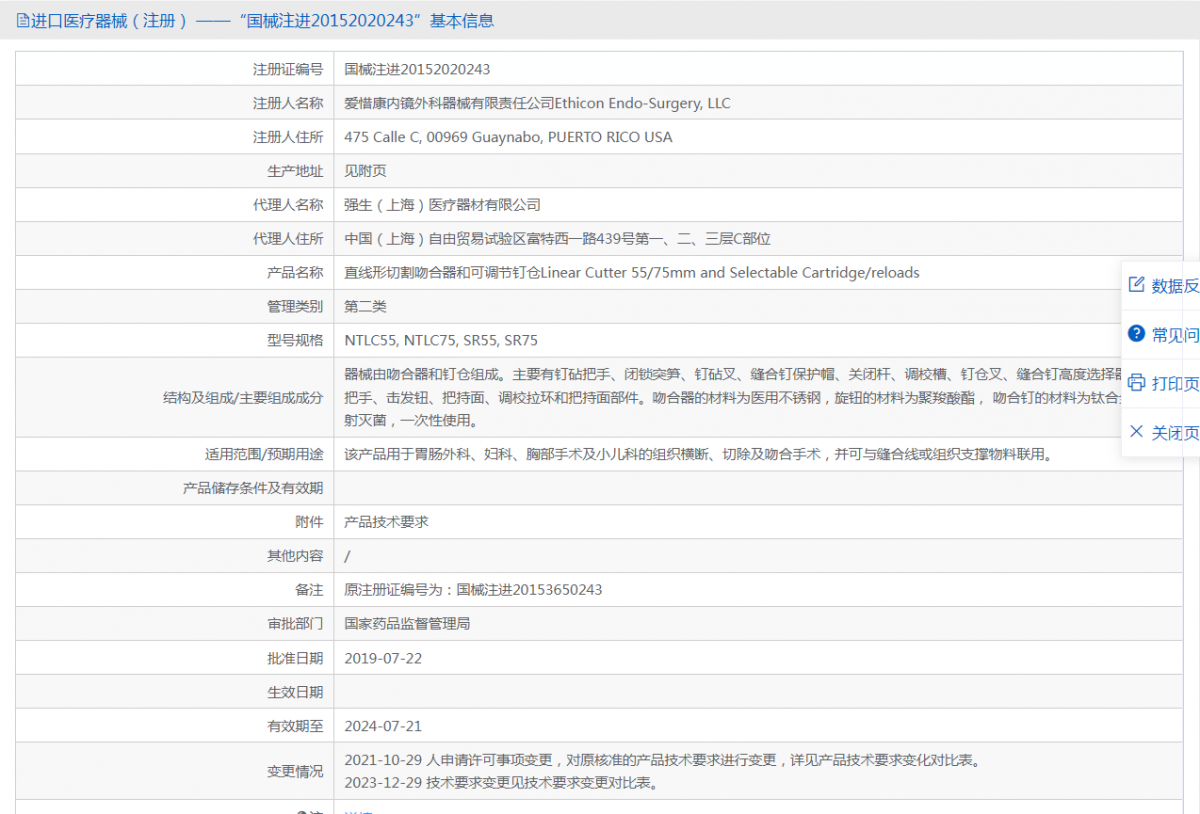Click the 代理人住所 label cell
The image size is (1200, 814).
point(175,239)
